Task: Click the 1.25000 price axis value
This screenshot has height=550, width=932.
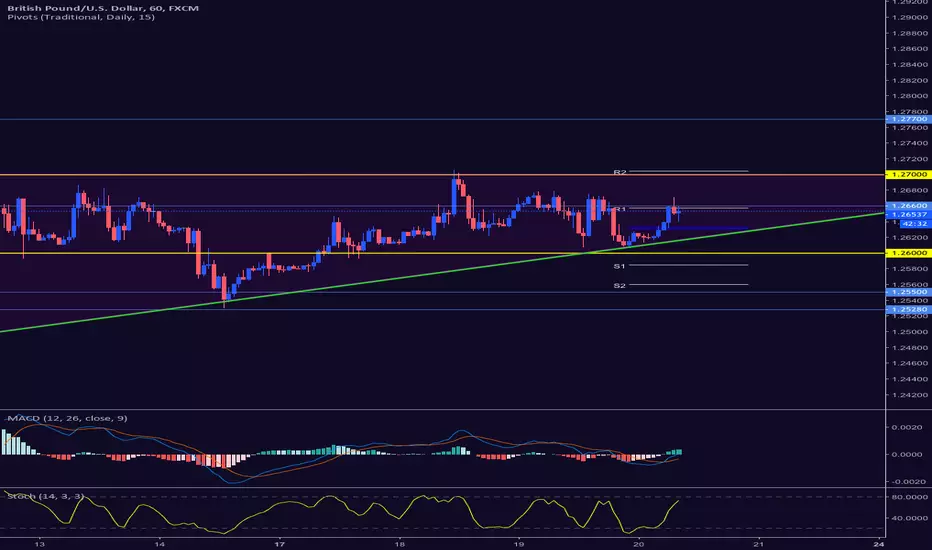Action: [x=909, y=332]
